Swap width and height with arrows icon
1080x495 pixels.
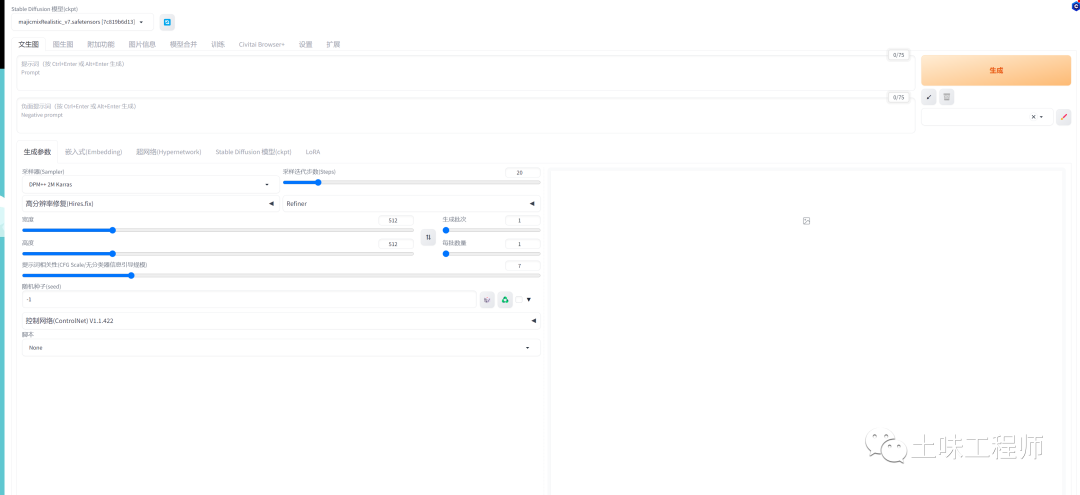(x=428, y=237)
